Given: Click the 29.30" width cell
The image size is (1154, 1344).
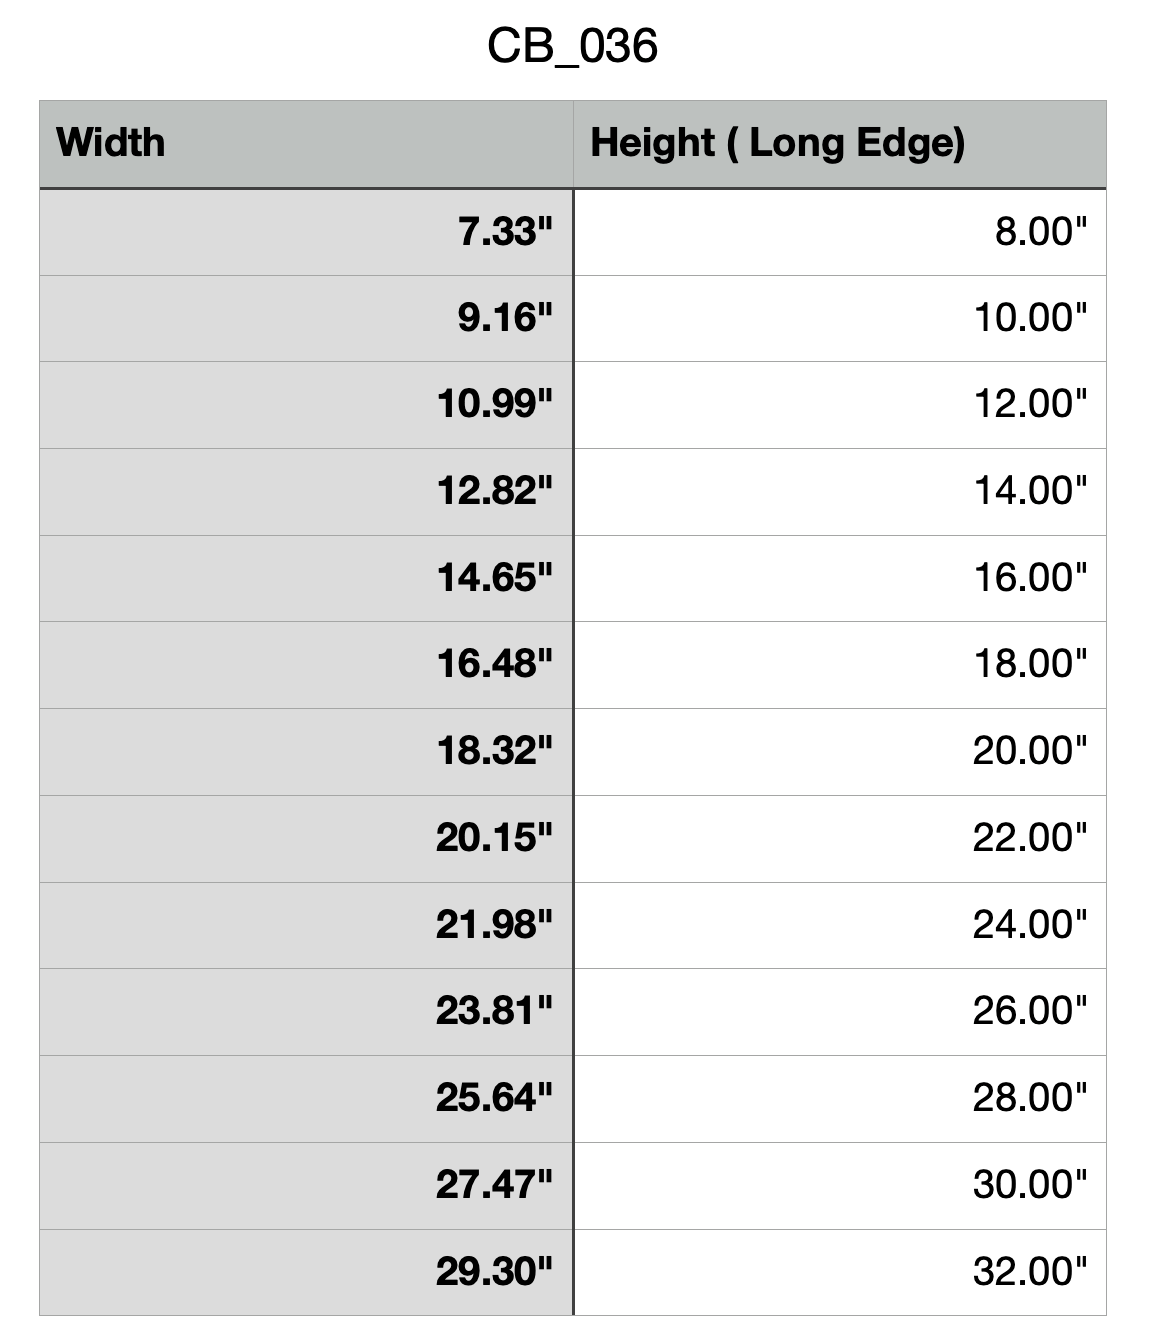Looking at the screenshot, I should coord(495,1272).
